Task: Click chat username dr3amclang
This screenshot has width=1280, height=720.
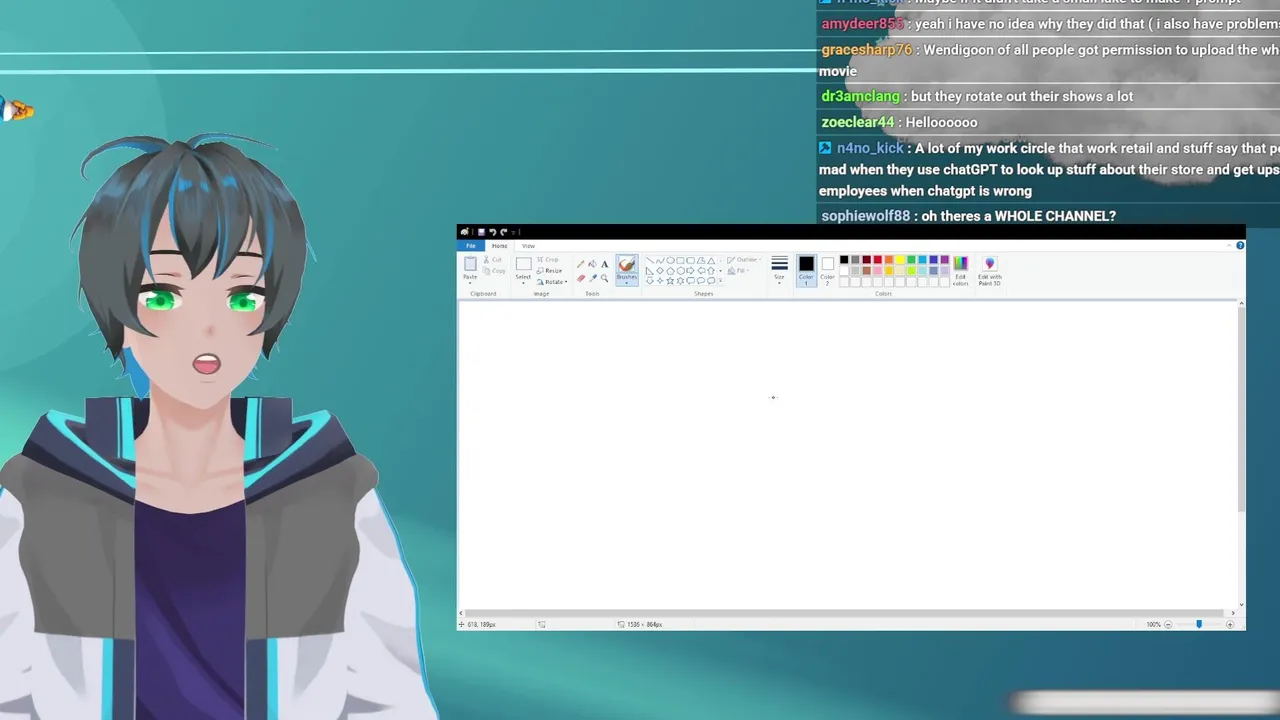Action: pos(860,96)
